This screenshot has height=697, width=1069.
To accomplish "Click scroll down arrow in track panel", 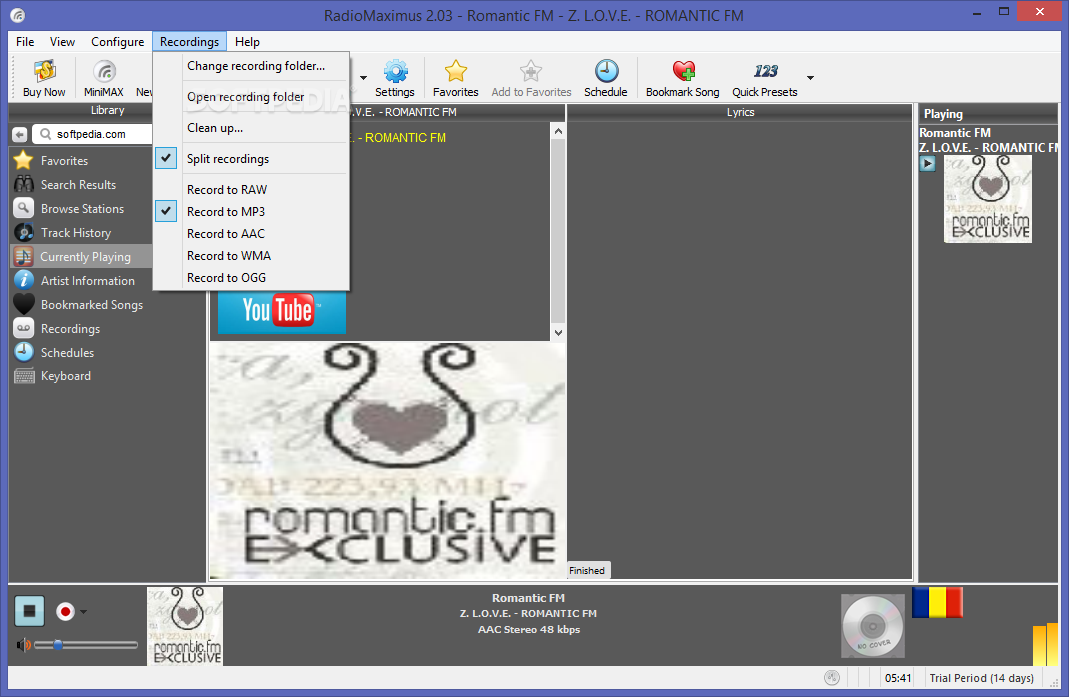I will pyautogui.click(x=558, y=333).
